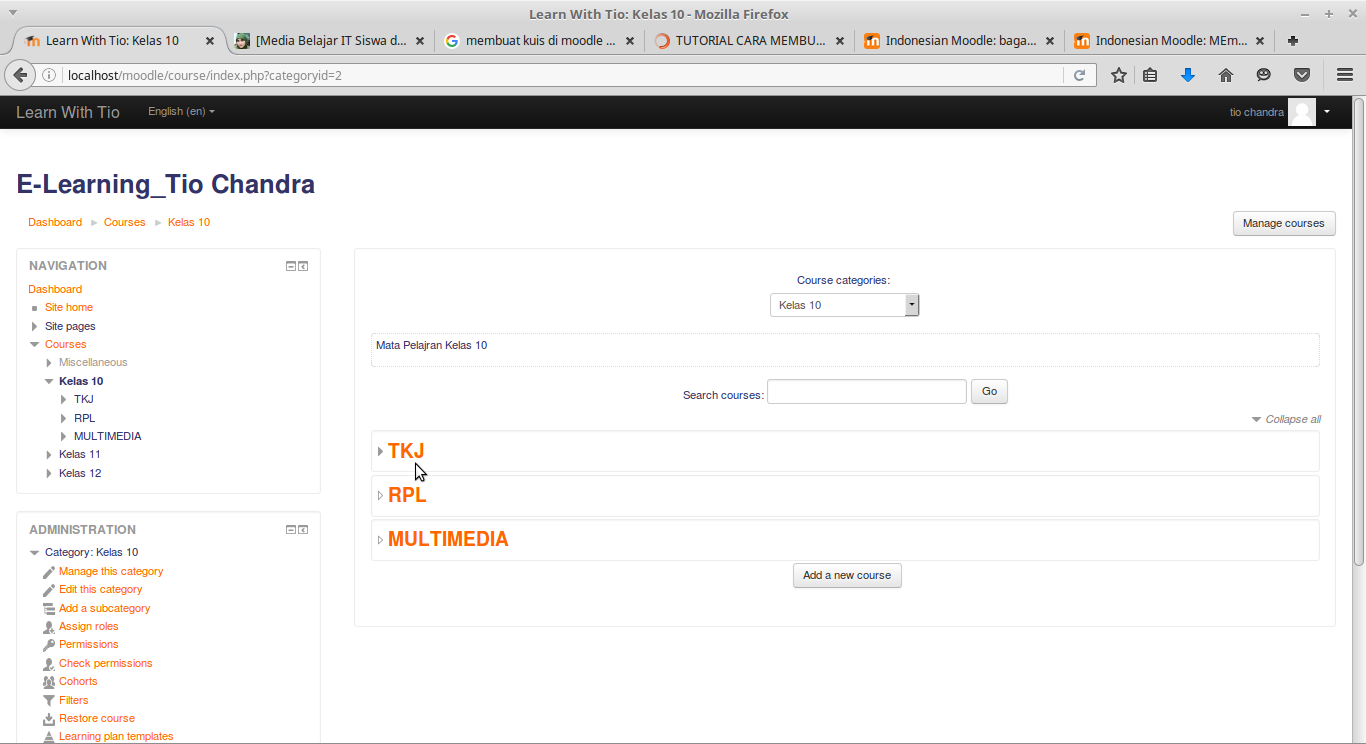Click the Manage courses button

coord(1283,223)
